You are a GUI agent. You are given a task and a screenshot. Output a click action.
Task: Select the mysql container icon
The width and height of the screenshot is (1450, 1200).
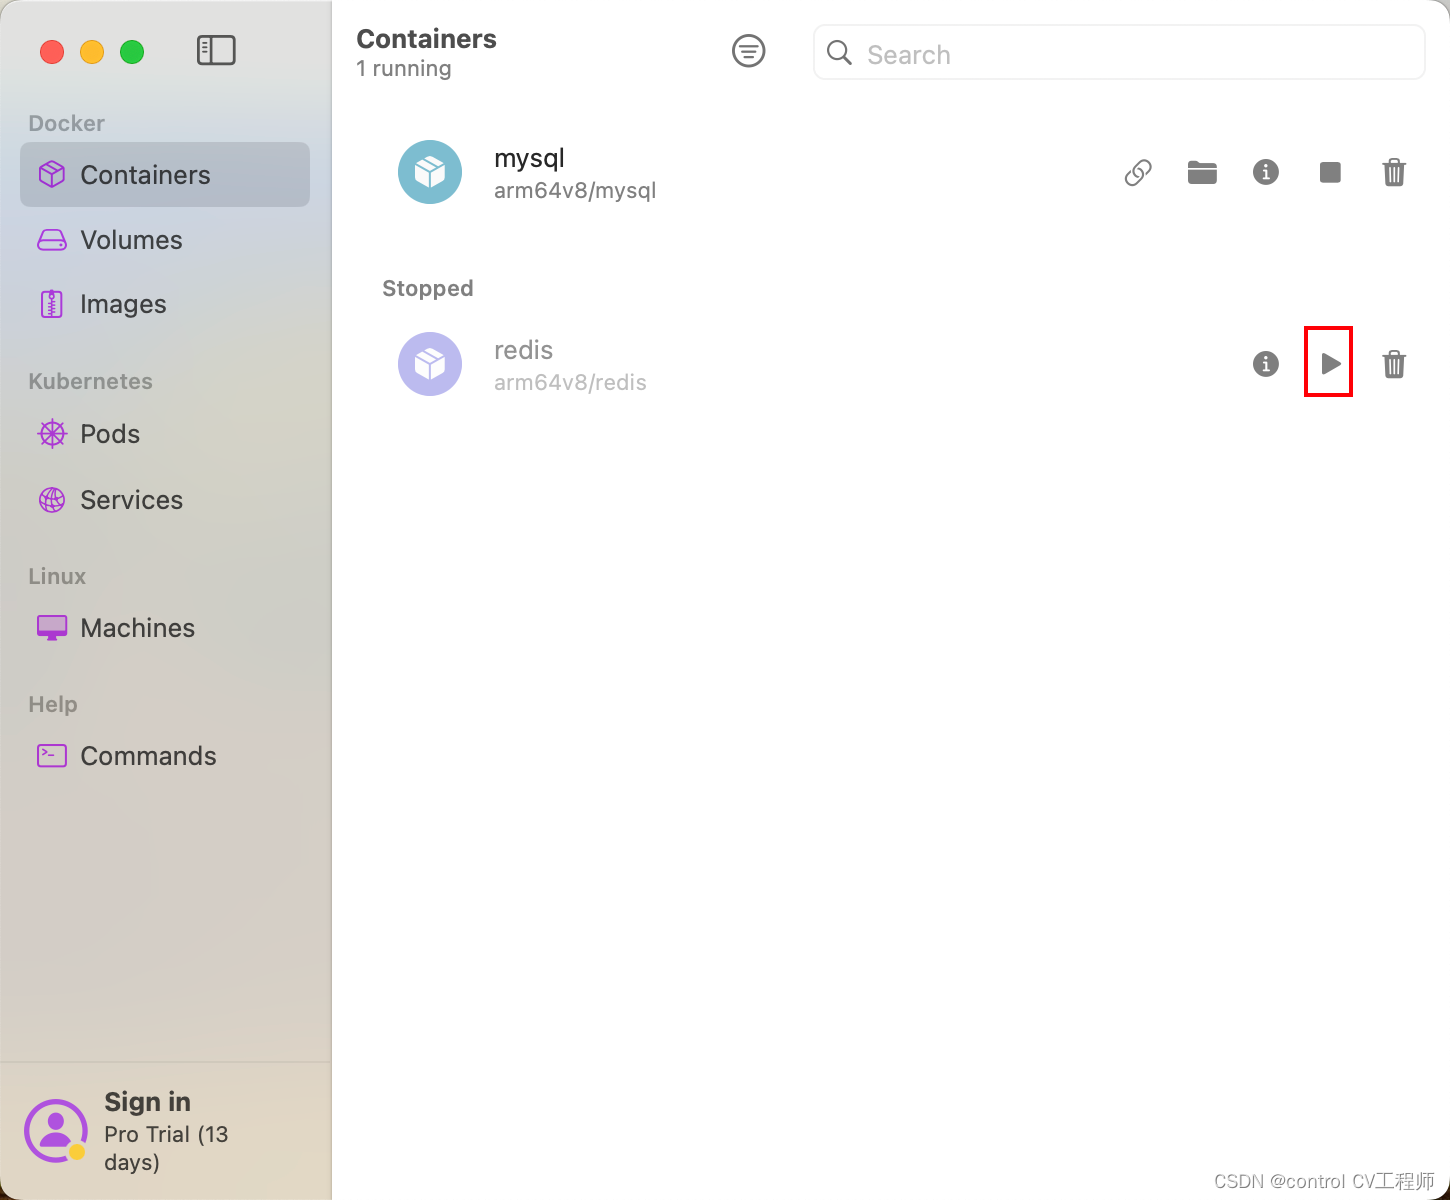(430, 172)
